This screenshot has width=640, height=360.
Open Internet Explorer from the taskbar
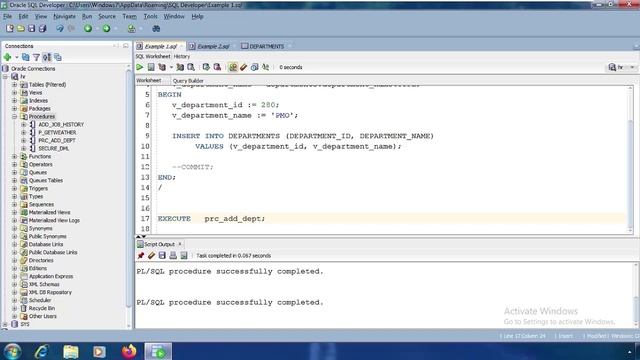(x=42, y=351)
